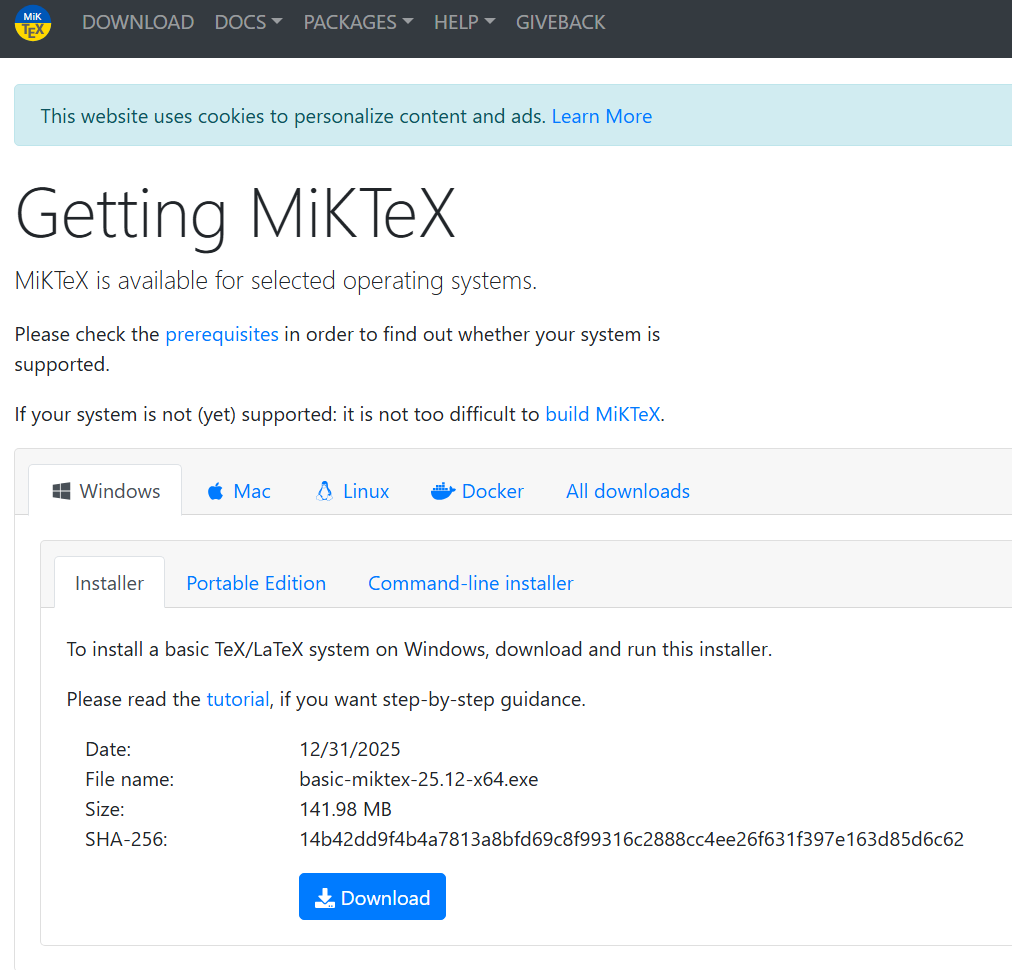
Task: Expand the HELP dropdown menu
Action: [x=465, y=23]
